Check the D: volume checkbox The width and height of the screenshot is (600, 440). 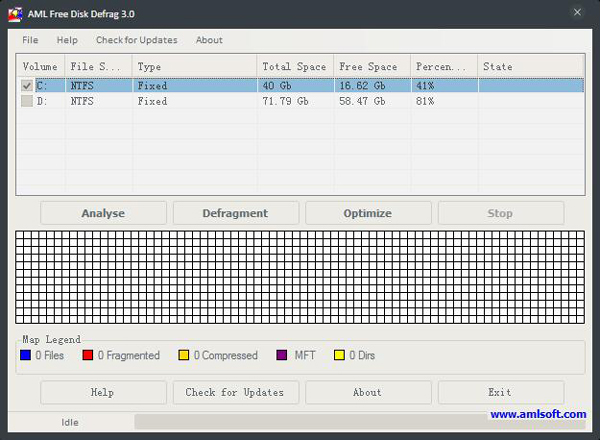coord(27,101)
